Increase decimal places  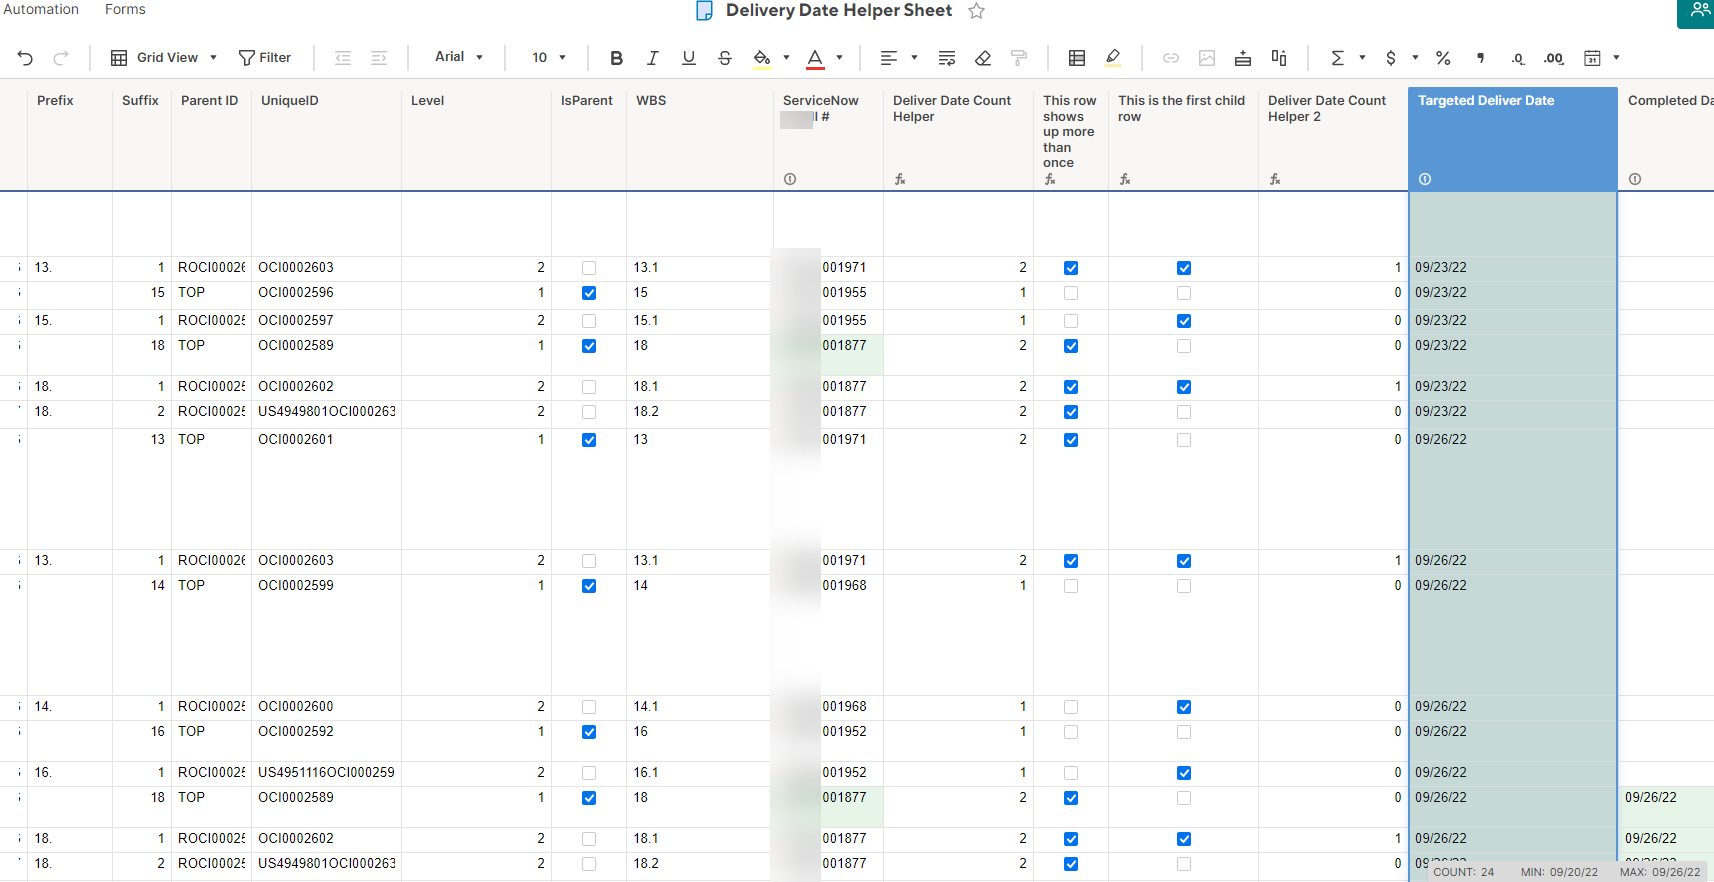tap(1554, 58)
